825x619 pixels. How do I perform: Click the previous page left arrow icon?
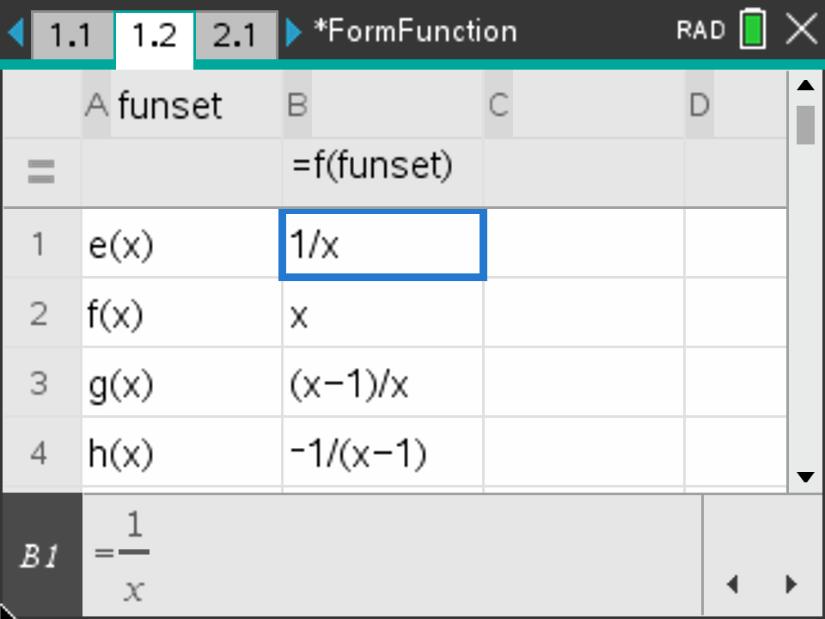14,33
